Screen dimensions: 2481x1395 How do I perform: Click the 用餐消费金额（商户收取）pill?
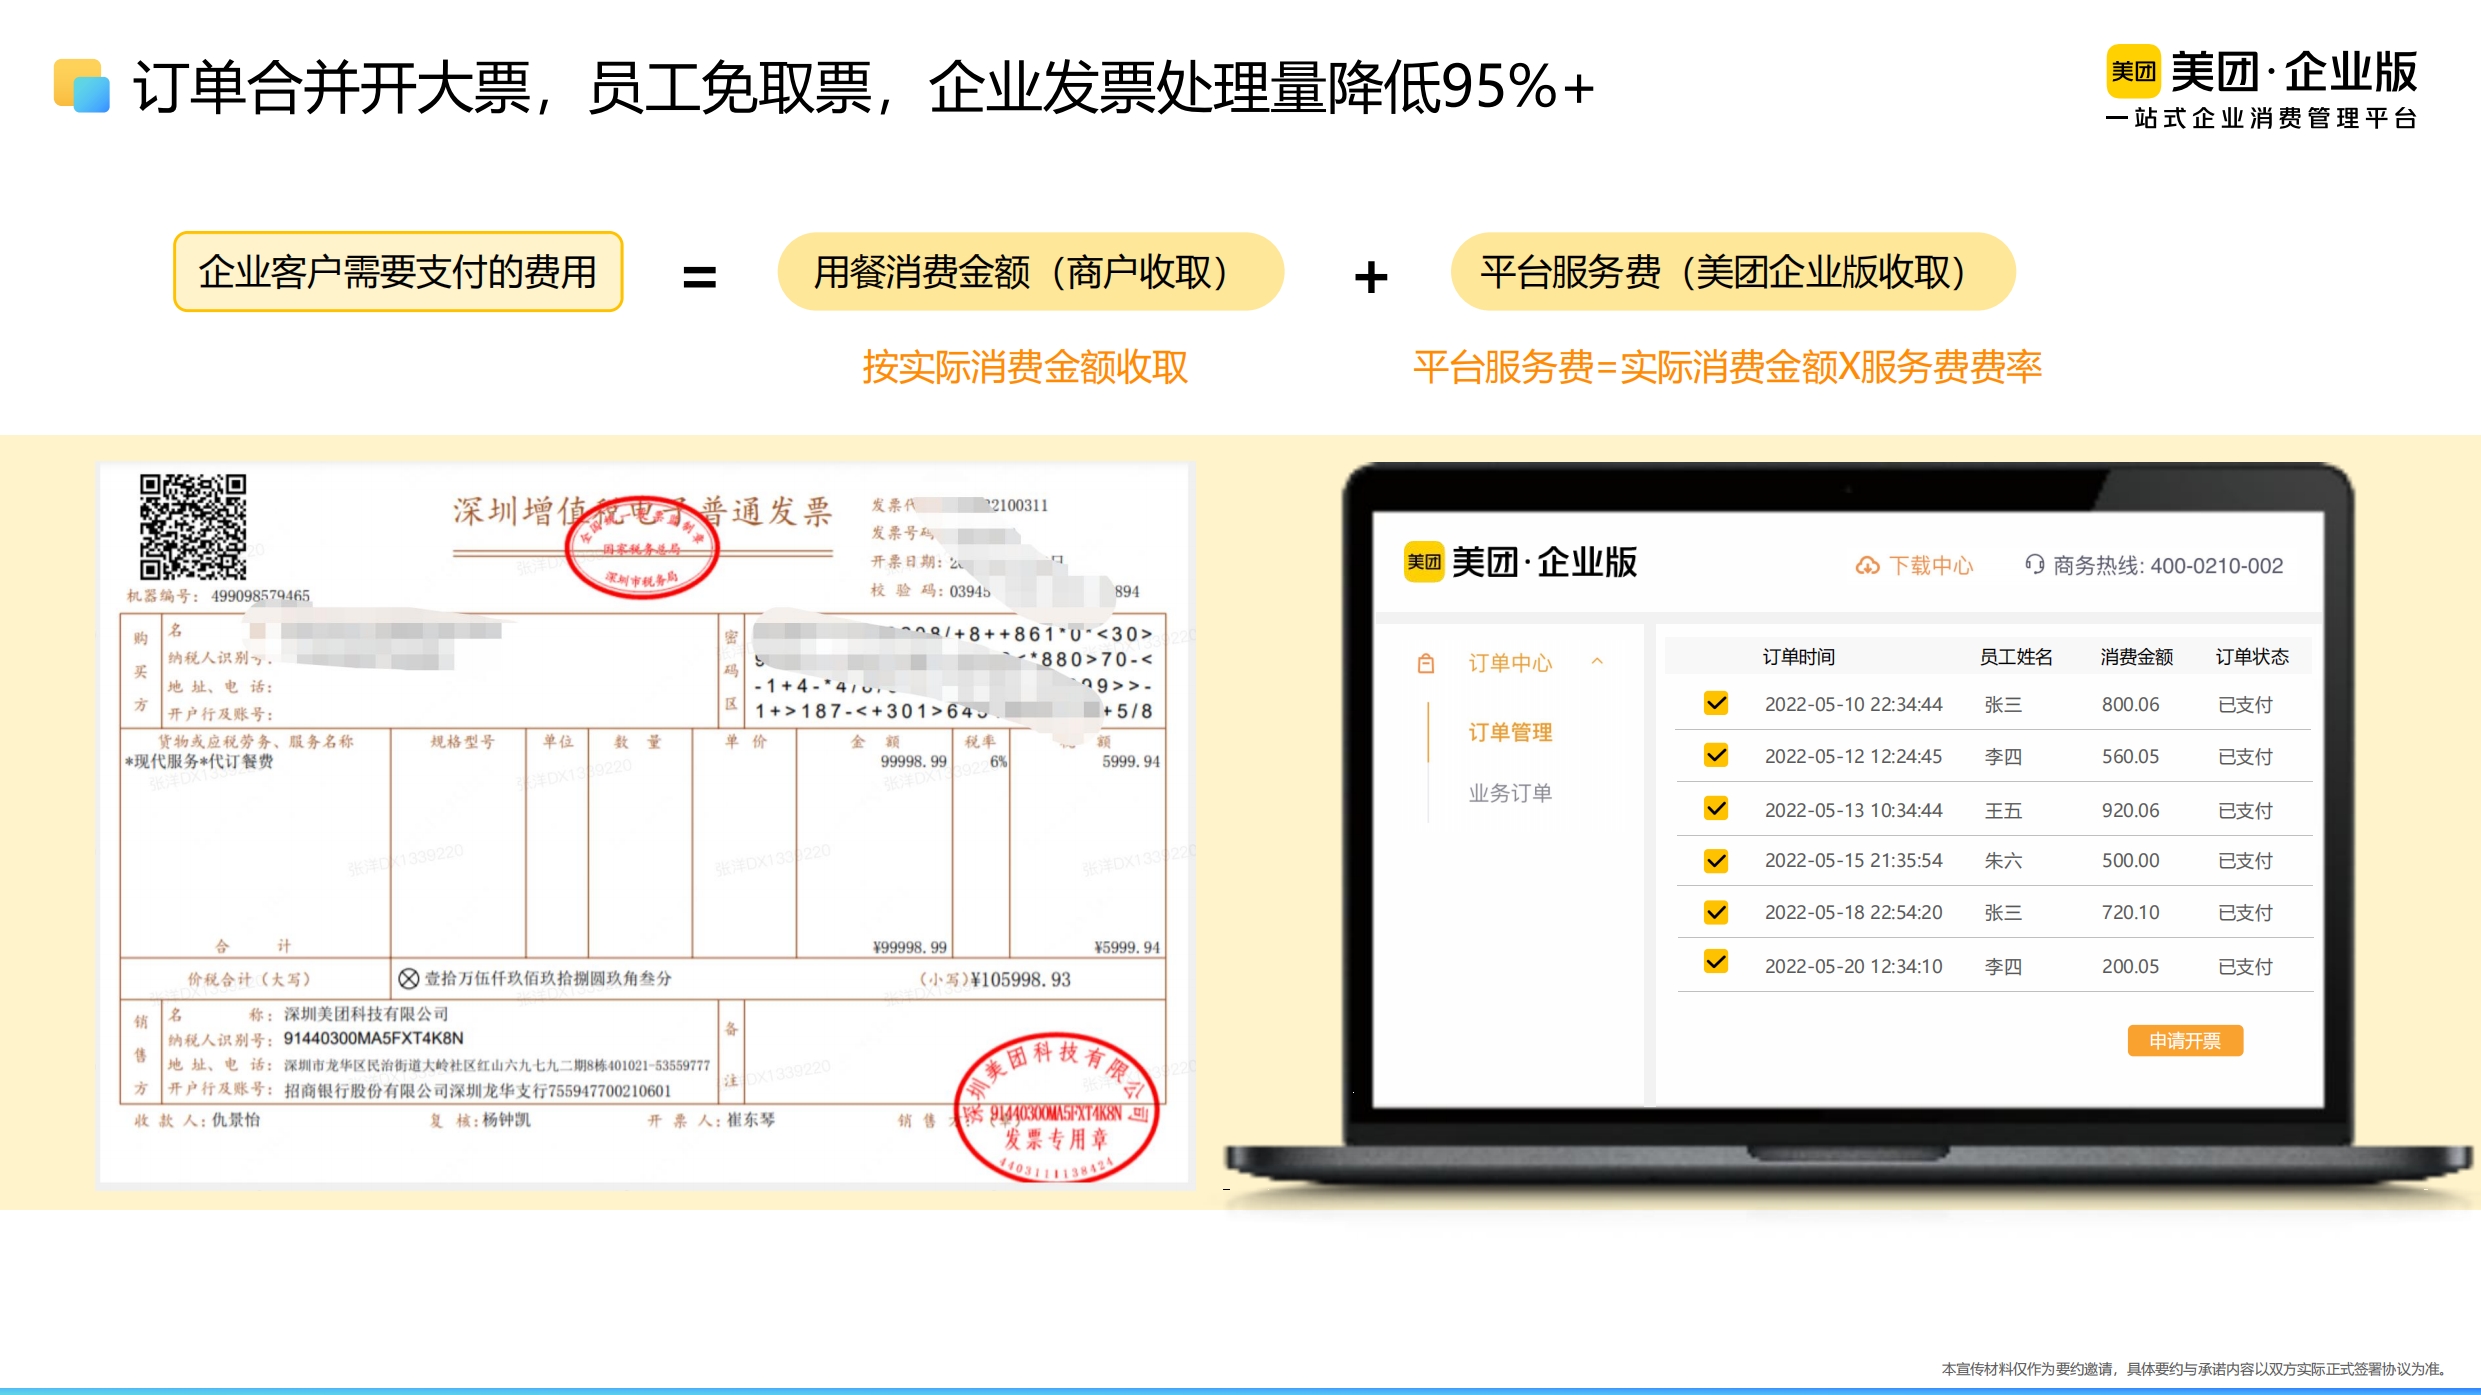tap(1030, 272)
